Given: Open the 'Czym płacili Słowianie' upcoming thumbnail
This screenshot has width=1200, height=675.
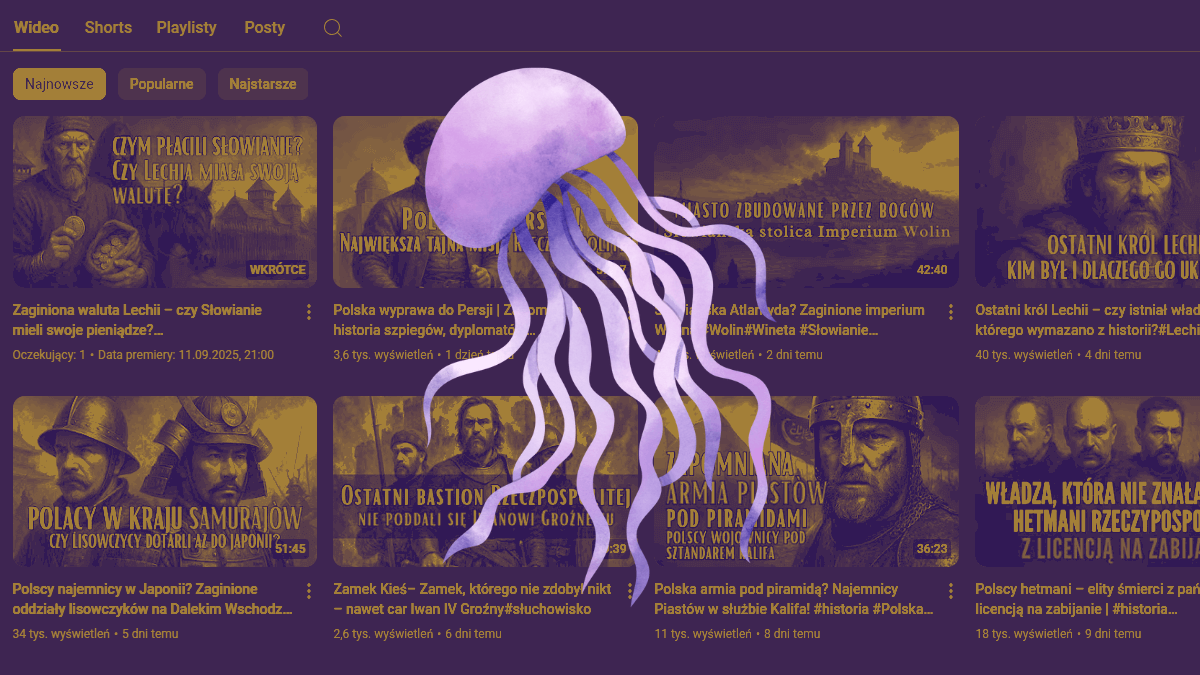Looking at the screenshot, I should point(164,201).
